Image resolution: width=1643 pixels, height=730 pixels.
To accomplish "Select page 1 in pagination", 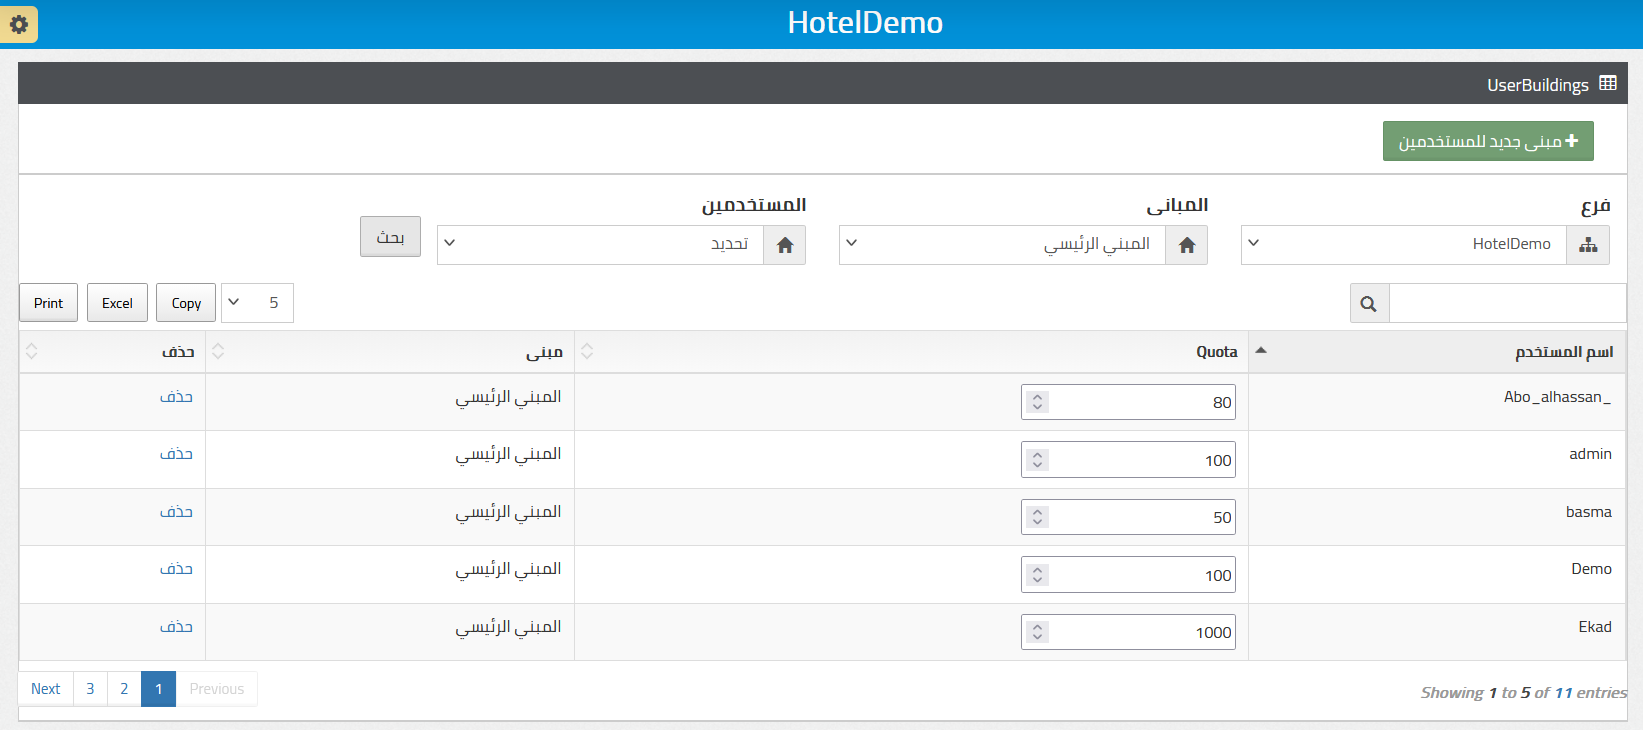I will 158,689.
